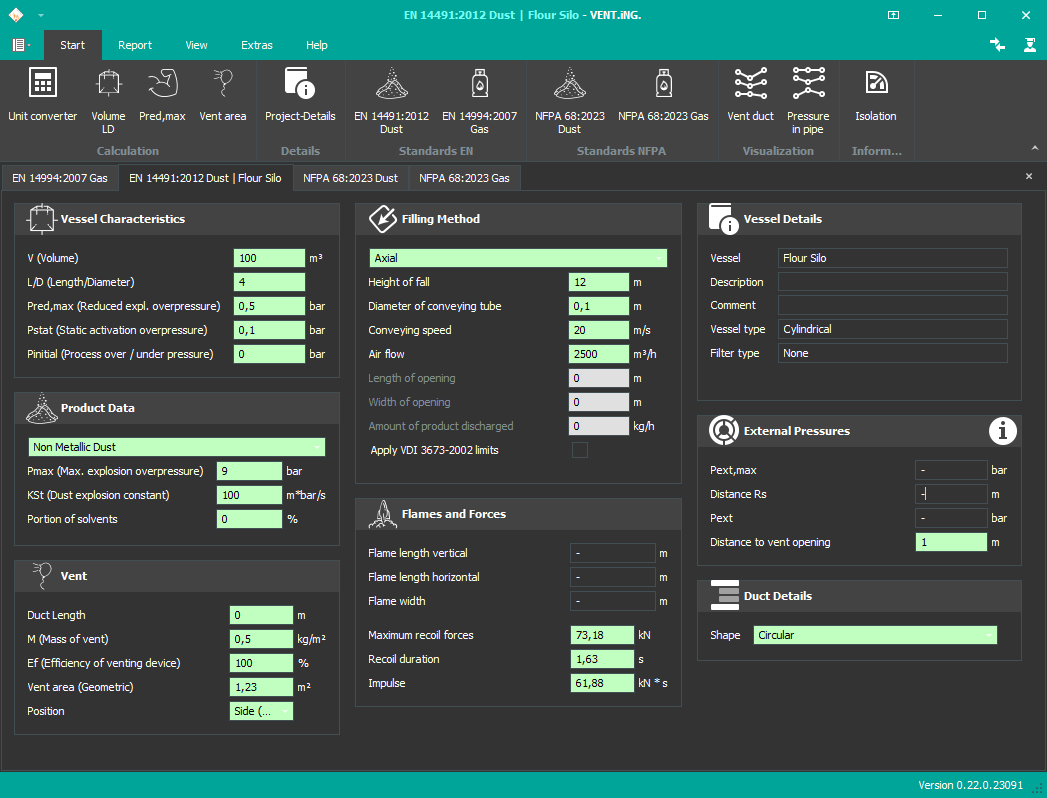This screenshot has height=798, width=1047.
Task: Launch the NFPA 68:2023 Dust standard
Action: coord(569,96)
